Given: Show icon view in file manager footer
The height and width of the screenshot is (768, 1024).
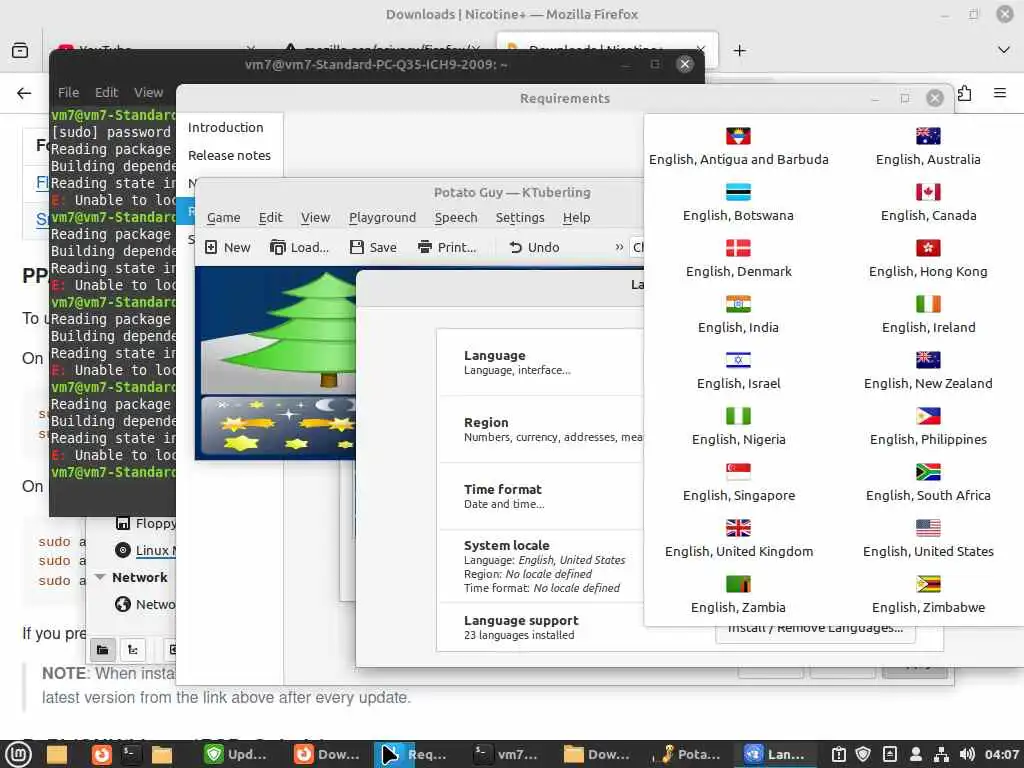Looking at the screenshot, I should (103, 649).
